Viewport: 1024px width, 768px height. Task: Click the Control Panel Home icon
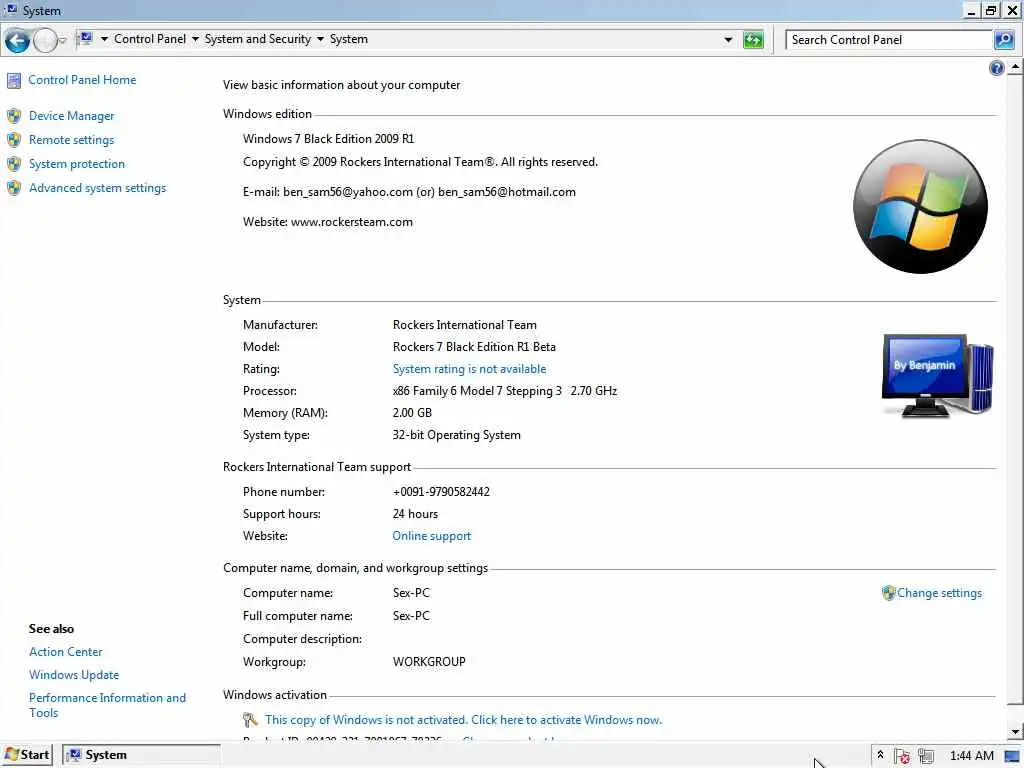pos(14,80)
